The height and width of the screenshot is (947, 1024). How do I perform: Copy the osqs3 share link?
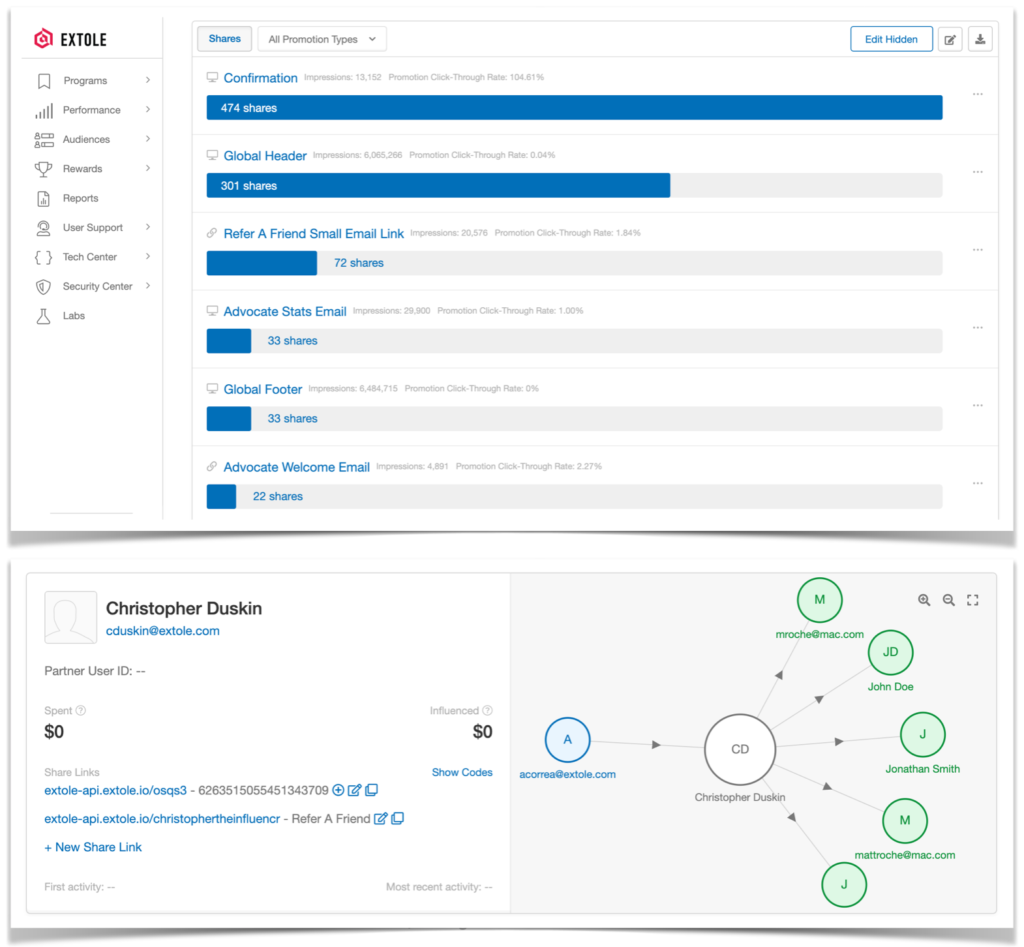coord(372,790)
